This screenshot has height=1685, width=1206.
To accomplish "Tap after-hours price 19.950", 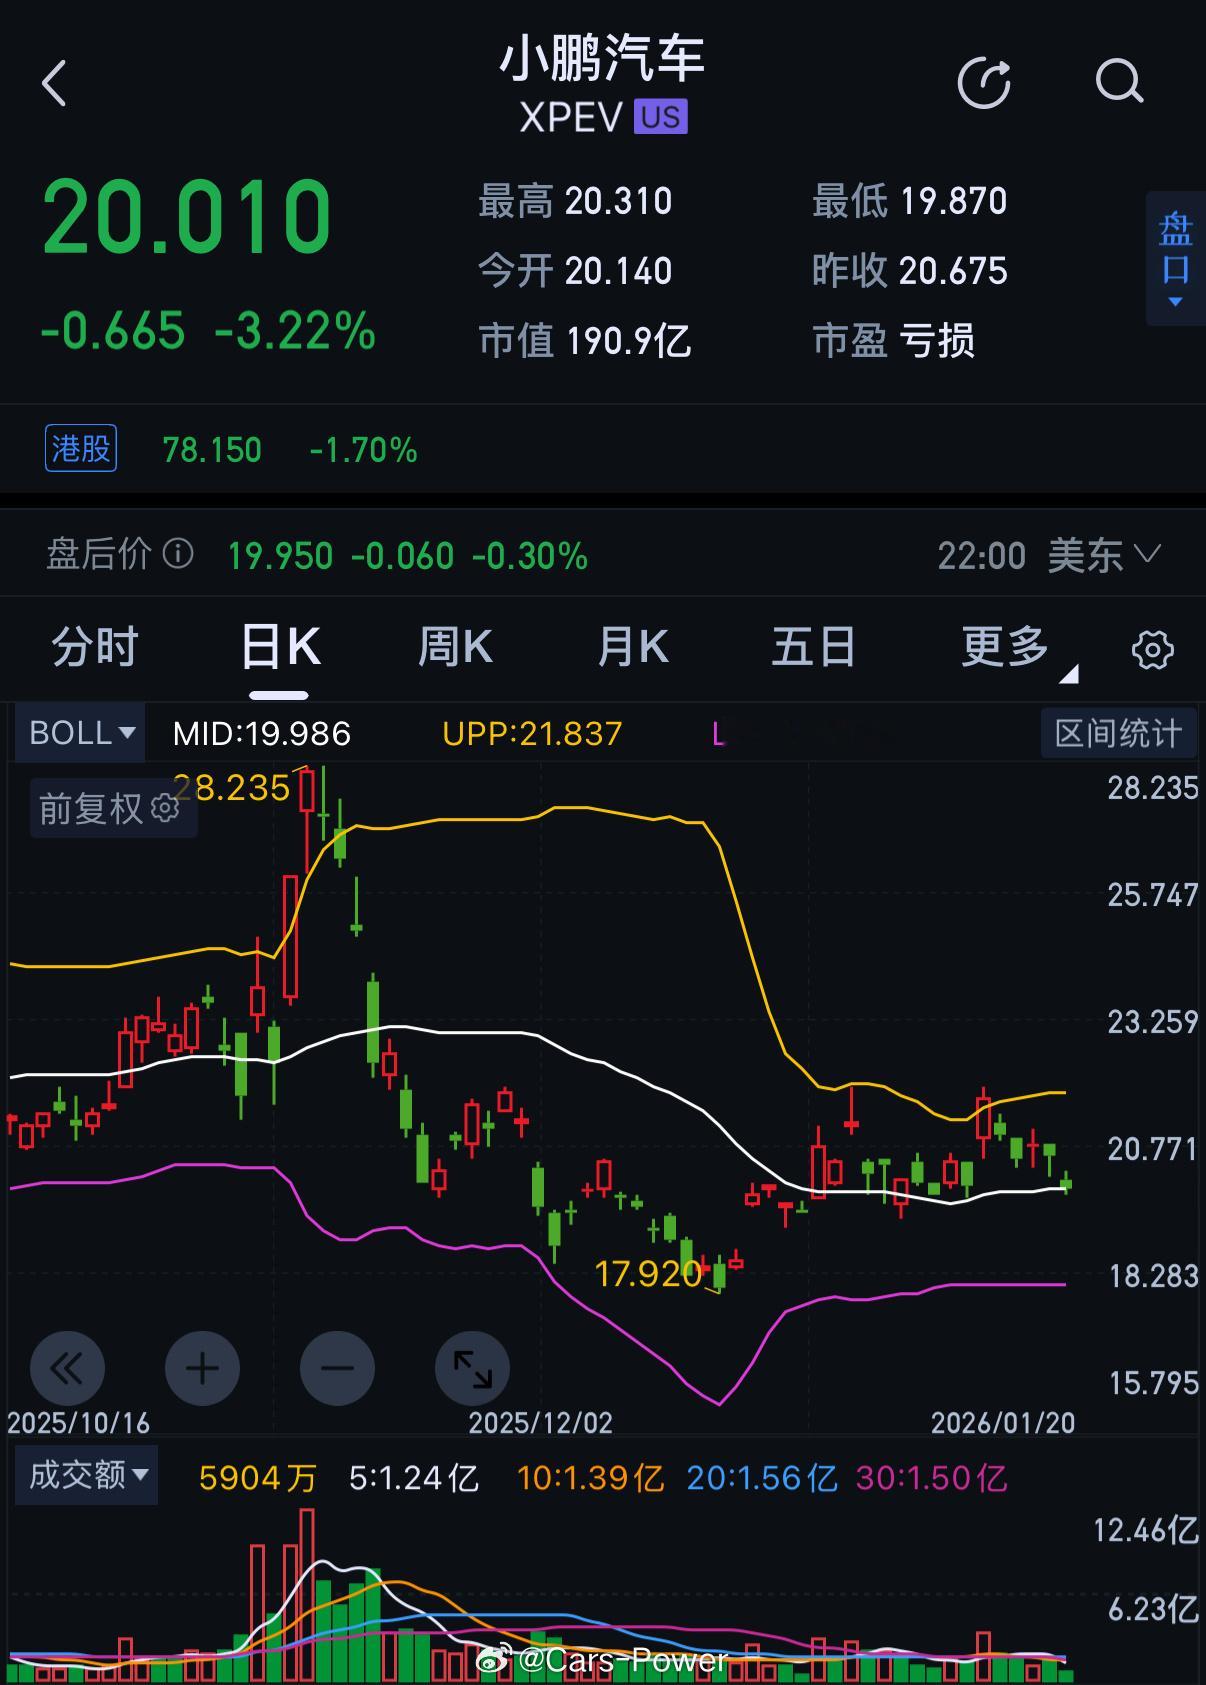I will pyautogui.click(x=280, y=556).
